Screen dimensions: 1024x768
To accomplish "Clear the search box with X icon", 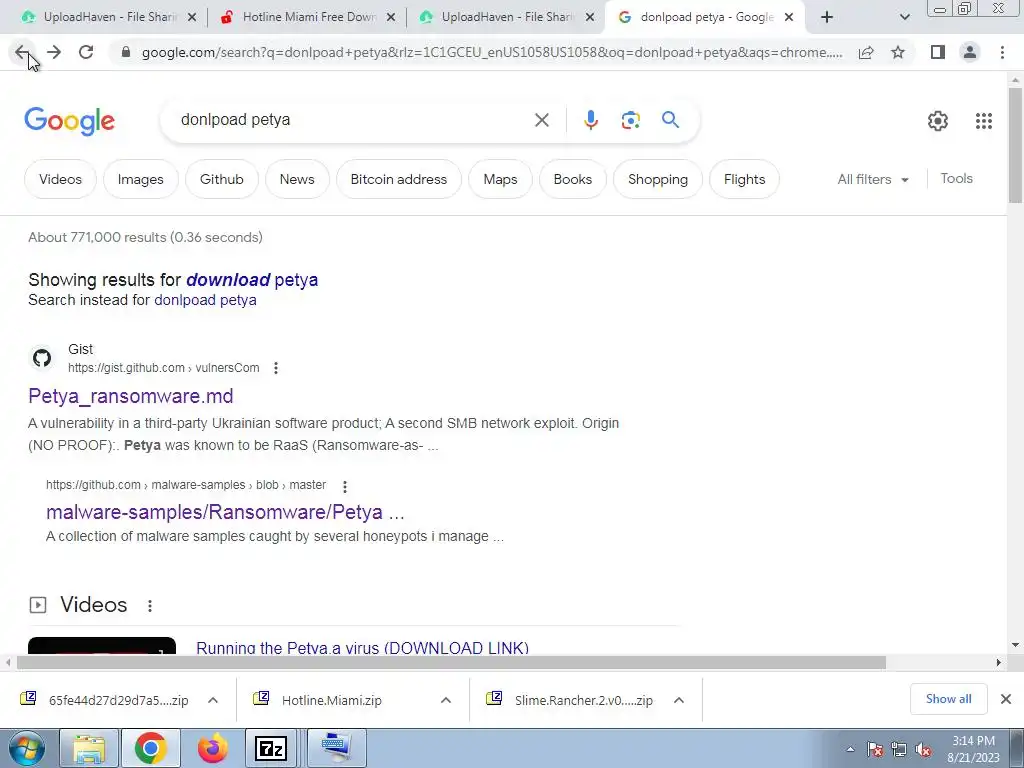I will click(x=541, y=120).
